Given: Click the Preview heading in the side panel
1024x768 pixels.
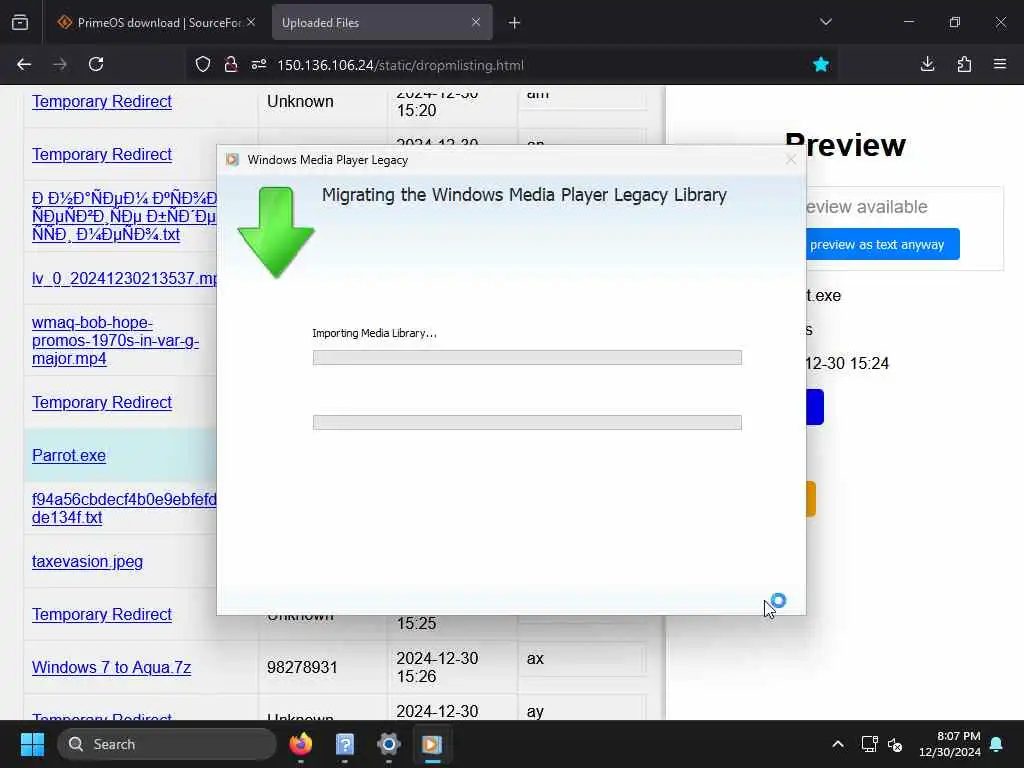Looking at the screenshot, I should coord(845,145).
